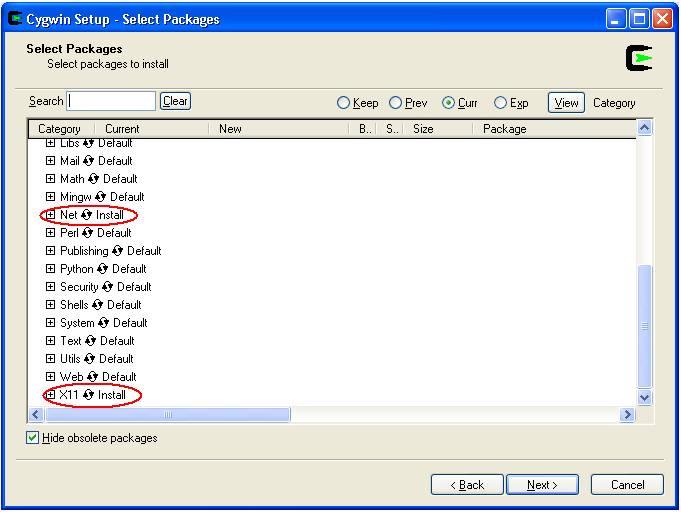This screenshot has height=512, width=681.
Task: Click the cycle icon next to Perl
Action: (x=87, y=233)
